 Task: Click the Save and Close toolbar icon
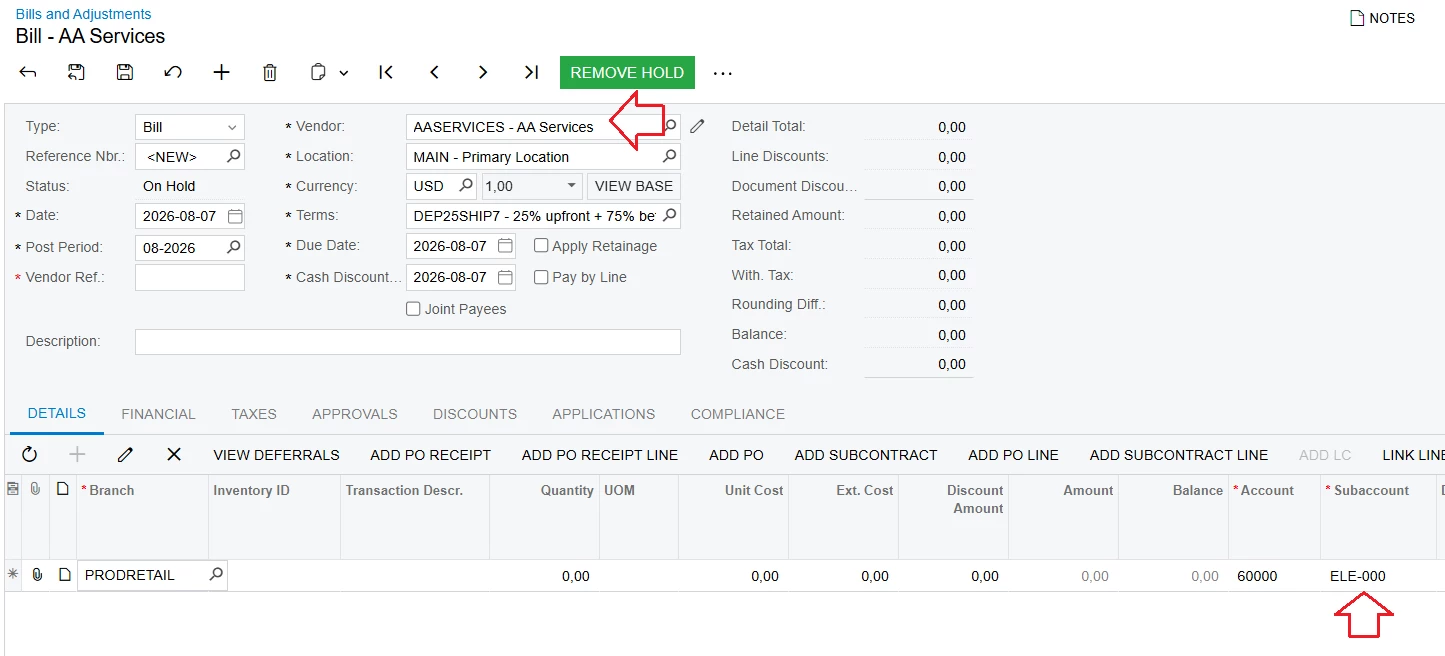(x=76, y=72)
